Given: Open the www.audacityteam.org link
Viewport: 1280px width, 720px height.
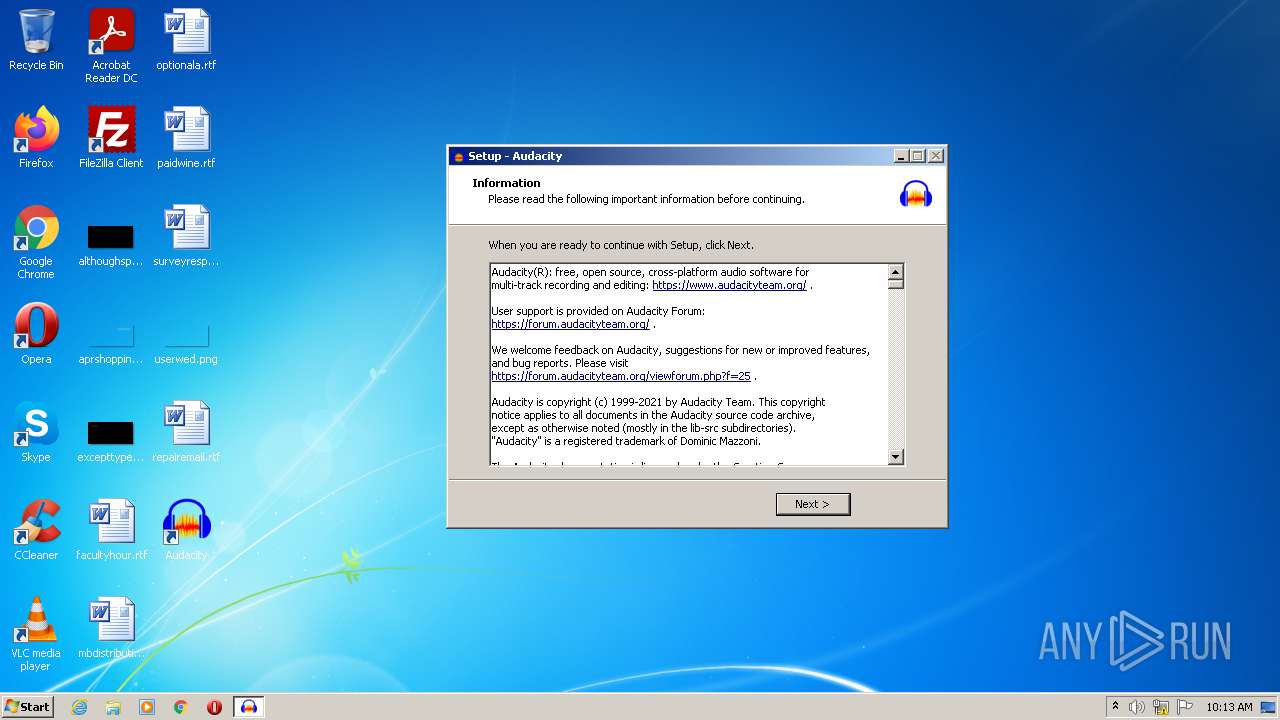Looking at the screenshot, I should [729, 285].
